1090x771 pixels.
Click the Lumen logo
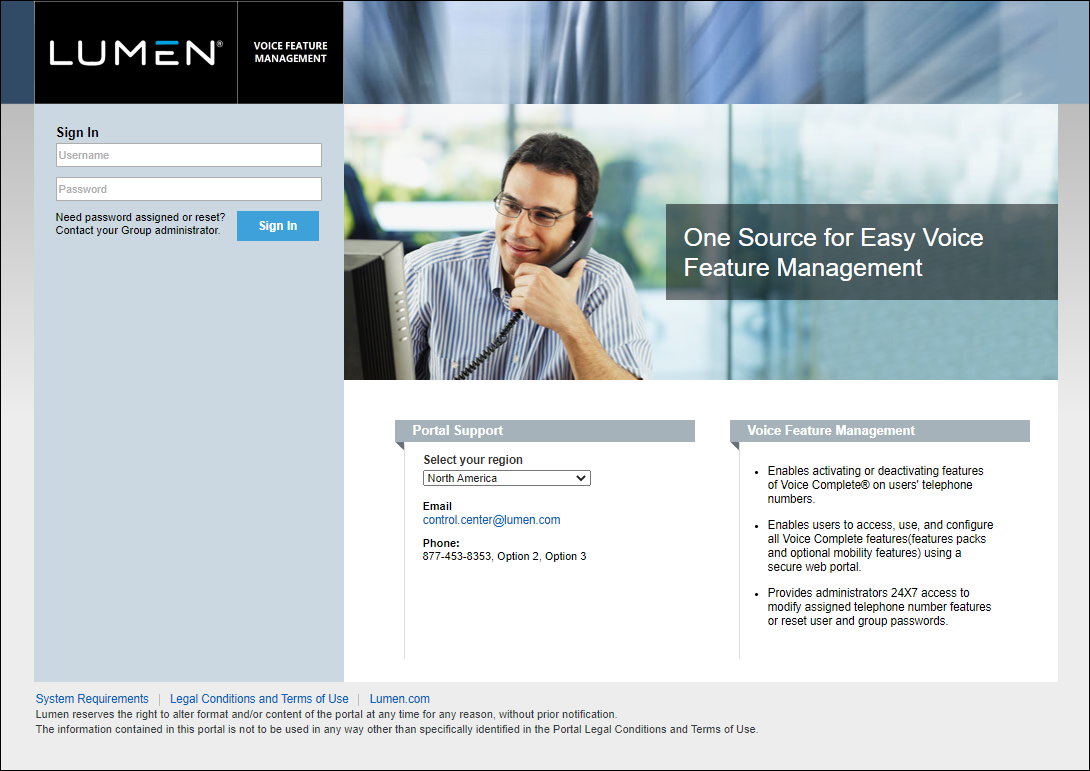pos(136,53)
